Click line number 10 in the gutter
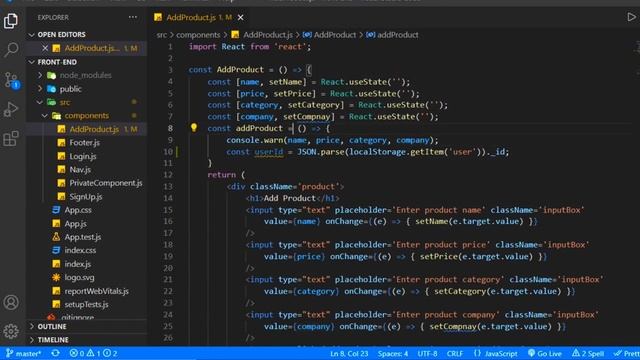 click(x=168, y=152)
